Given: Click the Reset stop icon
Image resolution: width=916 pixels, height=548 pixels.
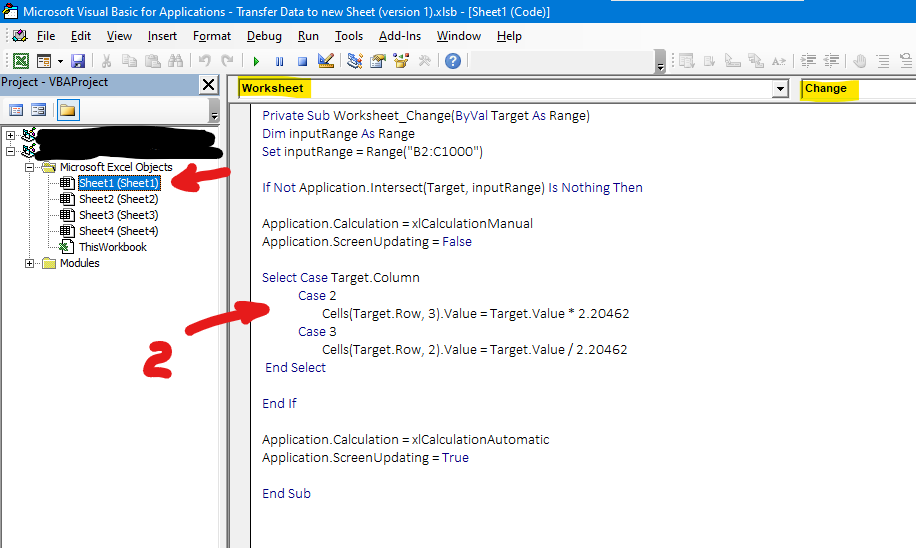Looking at the screenshot, I should coord(302,61).
